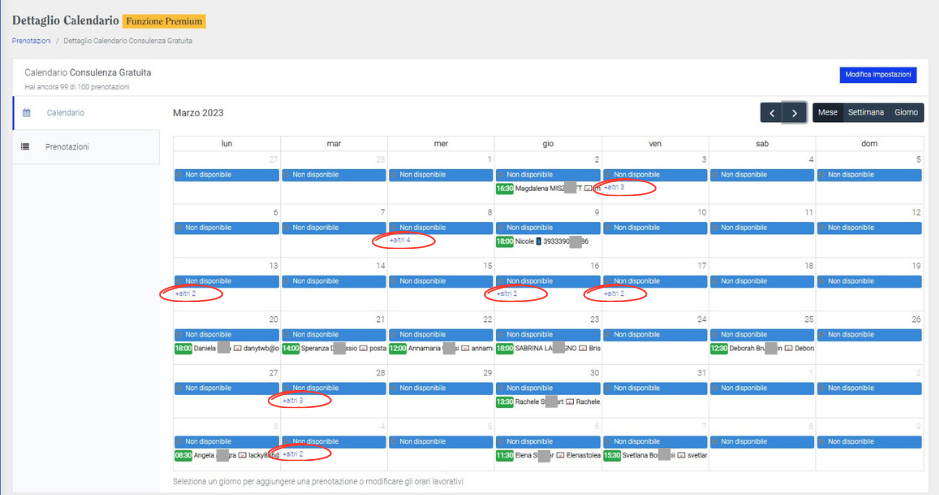The image size is (939, 495).
Task: Switch calendar to Mese view
Action: point(828,113)
